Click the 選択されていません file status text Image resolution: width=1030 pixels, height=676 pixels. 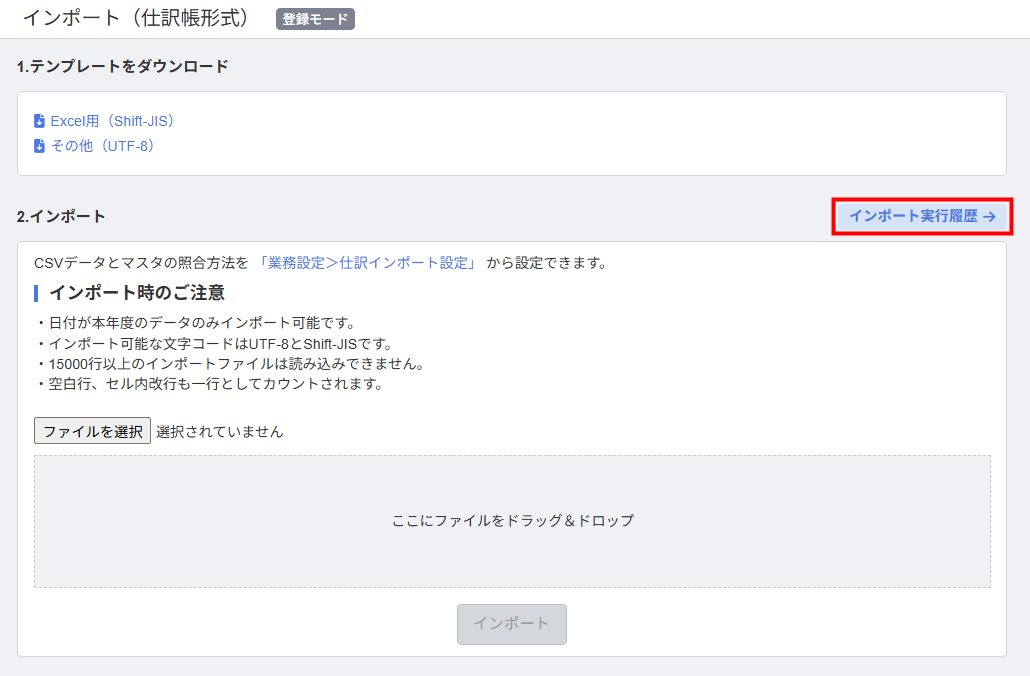[x=219, y=432]
